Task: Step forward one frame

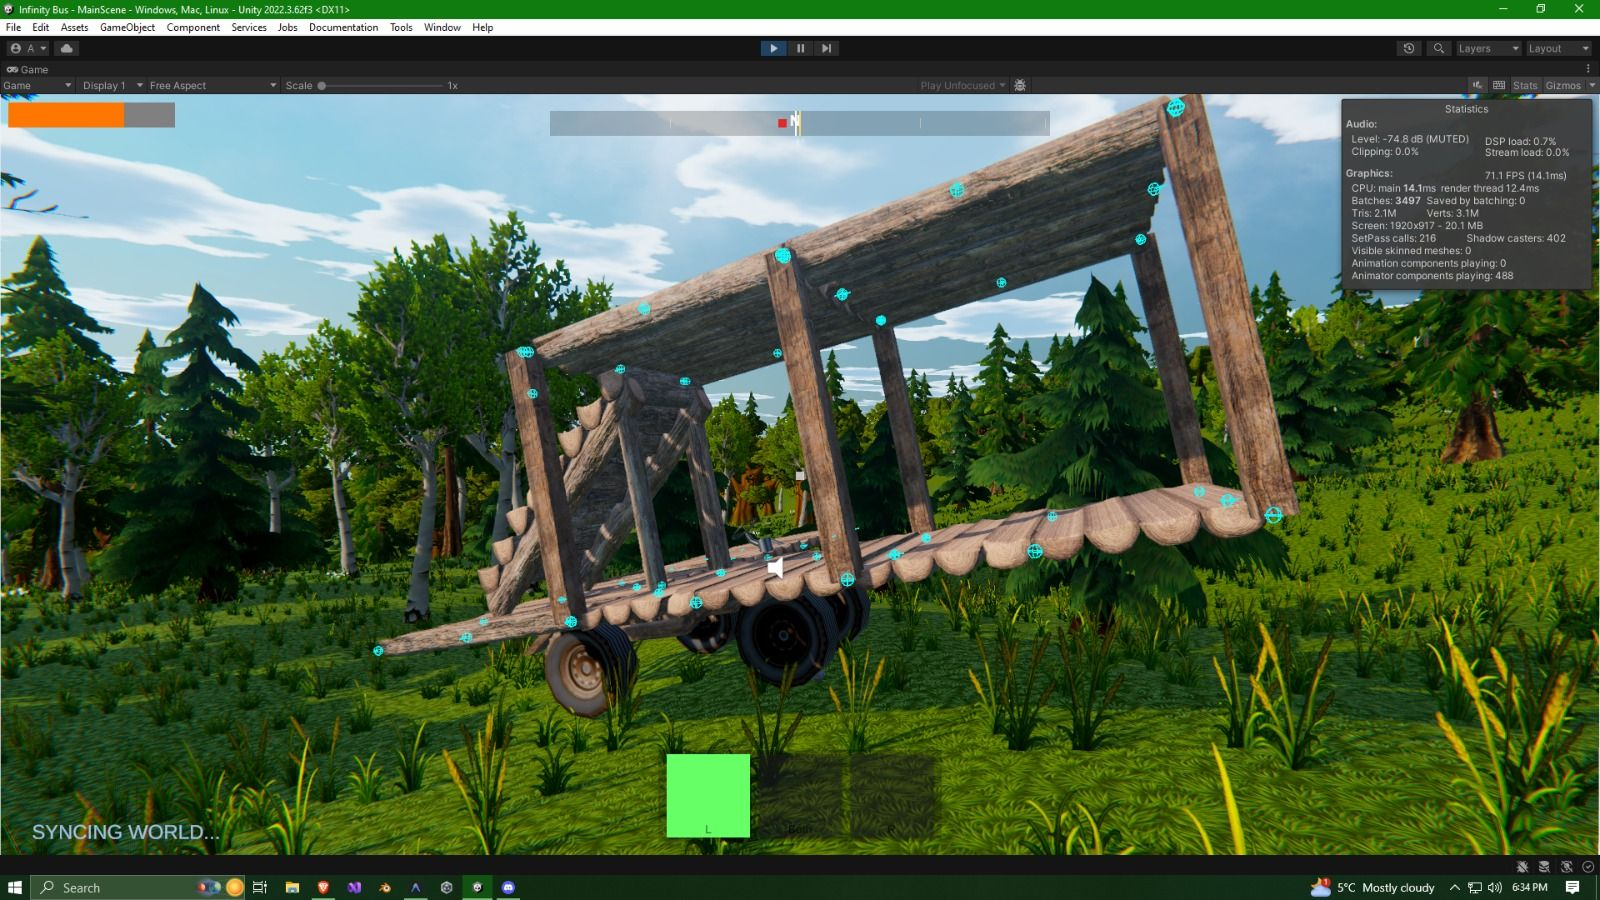Action: (826, 48)
